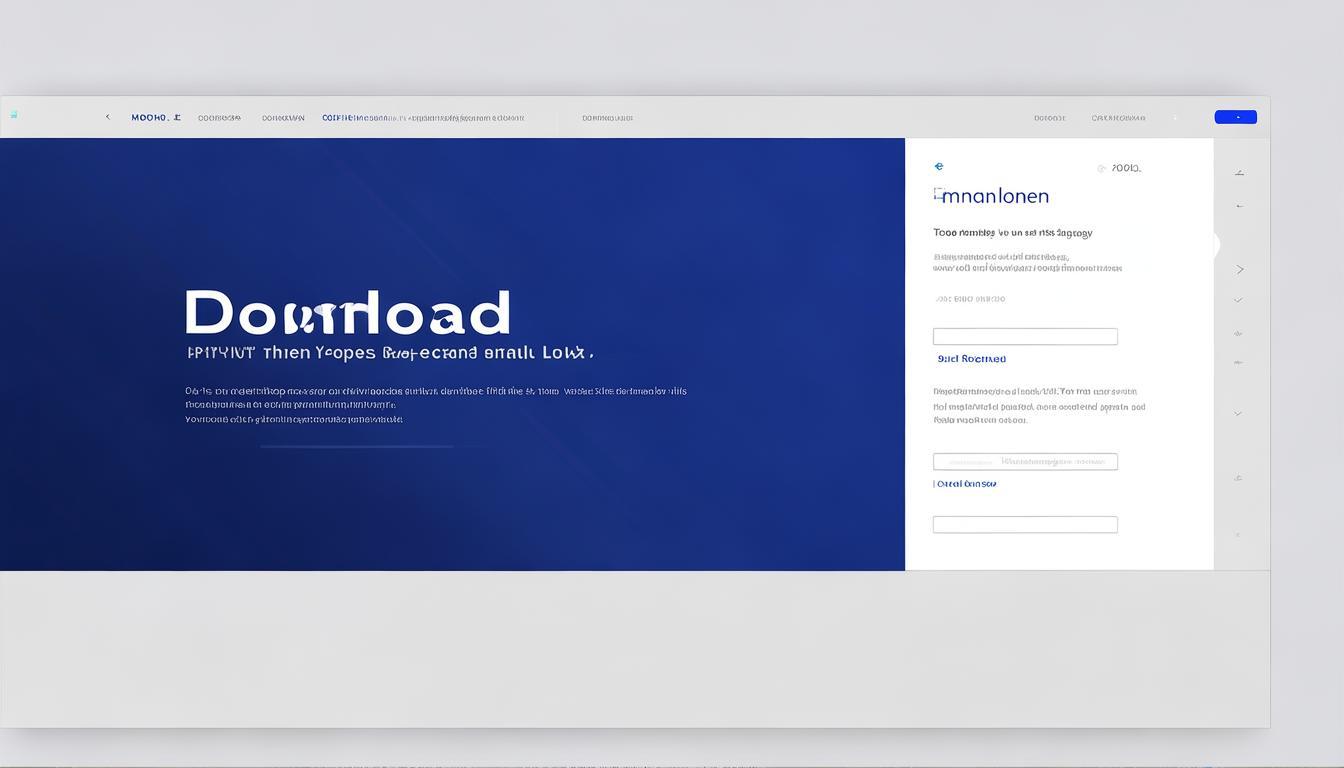Click the left arrow icon in the right sidebar
Viewport: 1344px width, 768px height.
pos(1239,206)
